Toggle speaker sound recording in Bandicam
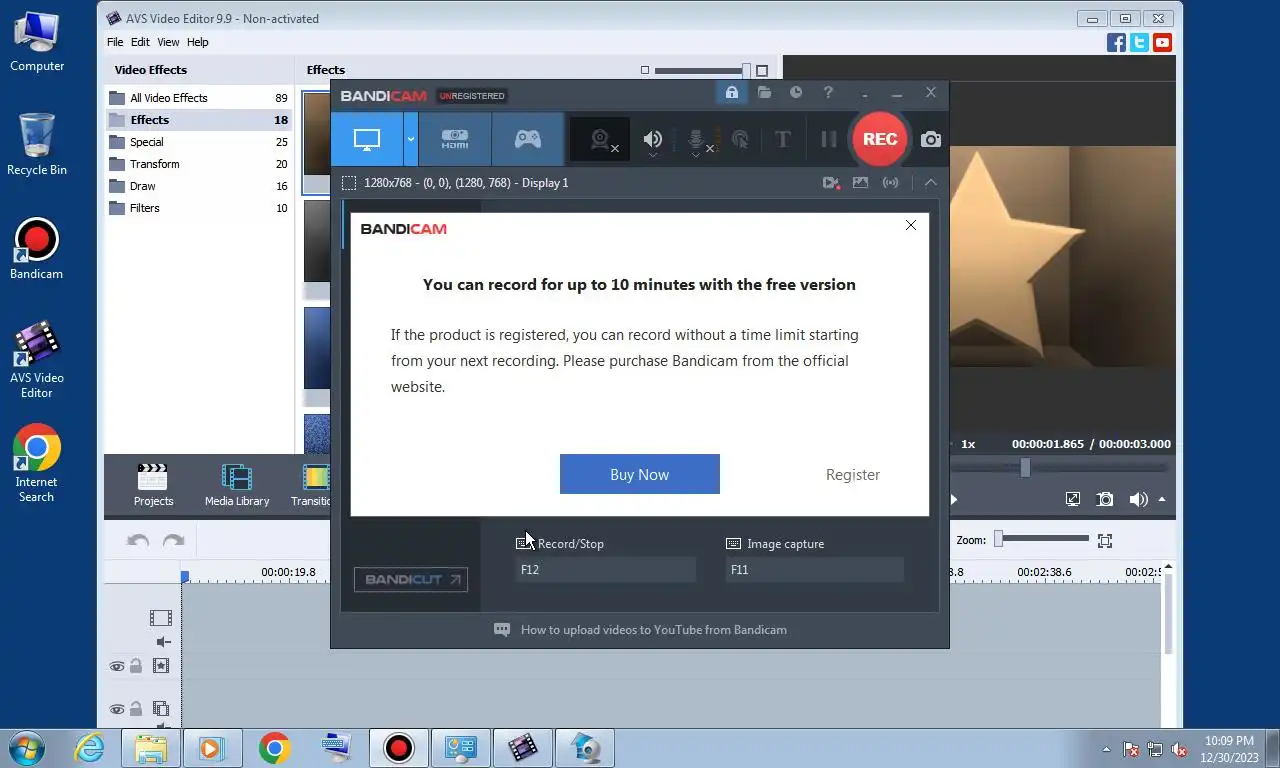The width and height of the screenshot is (1280, 768). [x=653, y=140]
